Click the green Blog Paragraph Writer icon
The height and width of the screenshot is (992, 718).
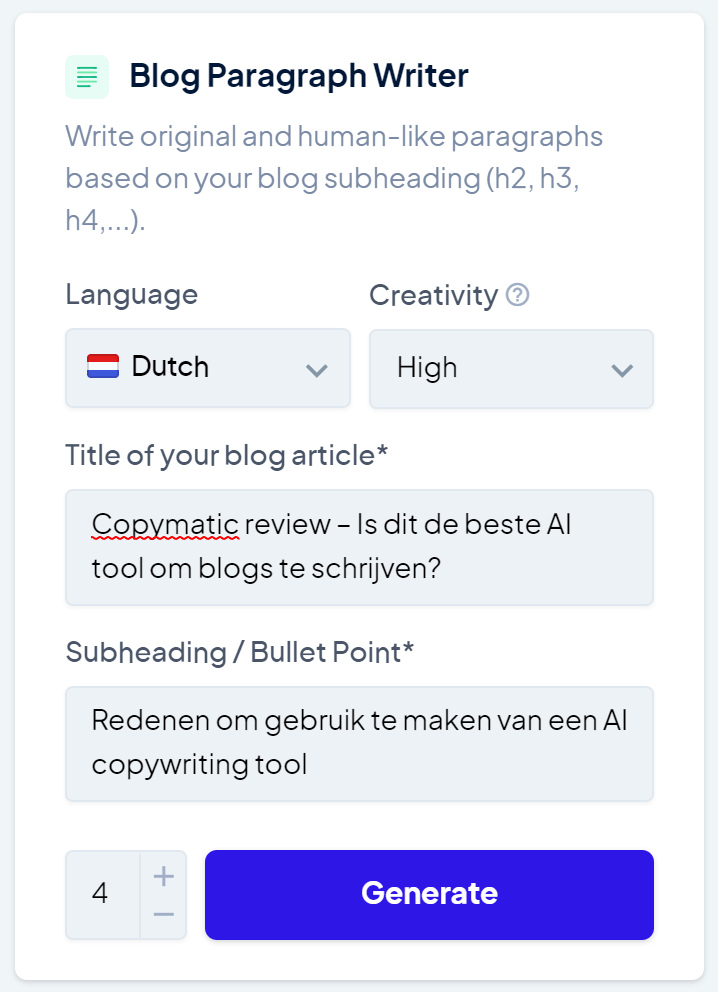click(x=87, y=77)
